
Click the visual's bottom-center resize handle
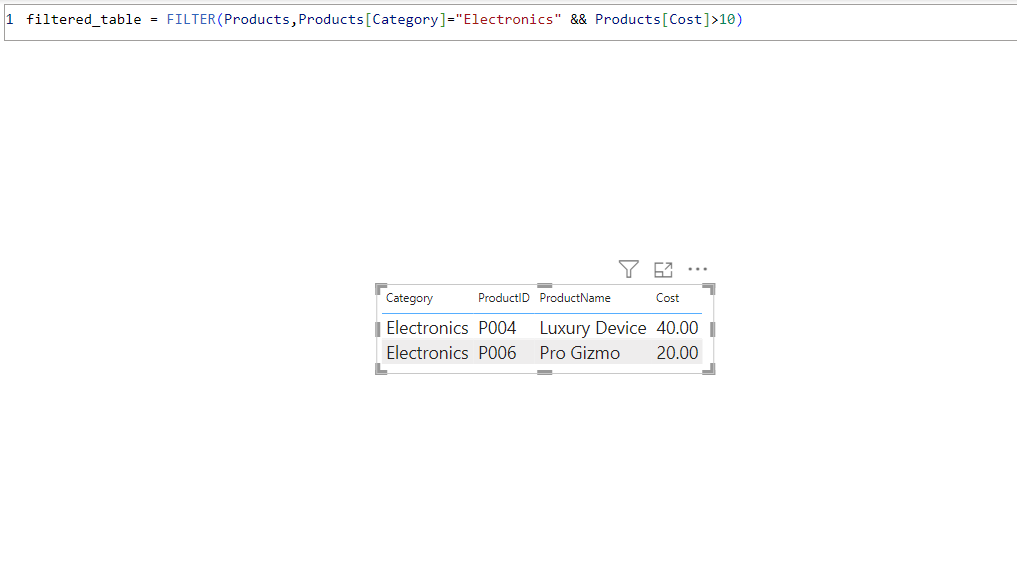(x=545, y=372)
